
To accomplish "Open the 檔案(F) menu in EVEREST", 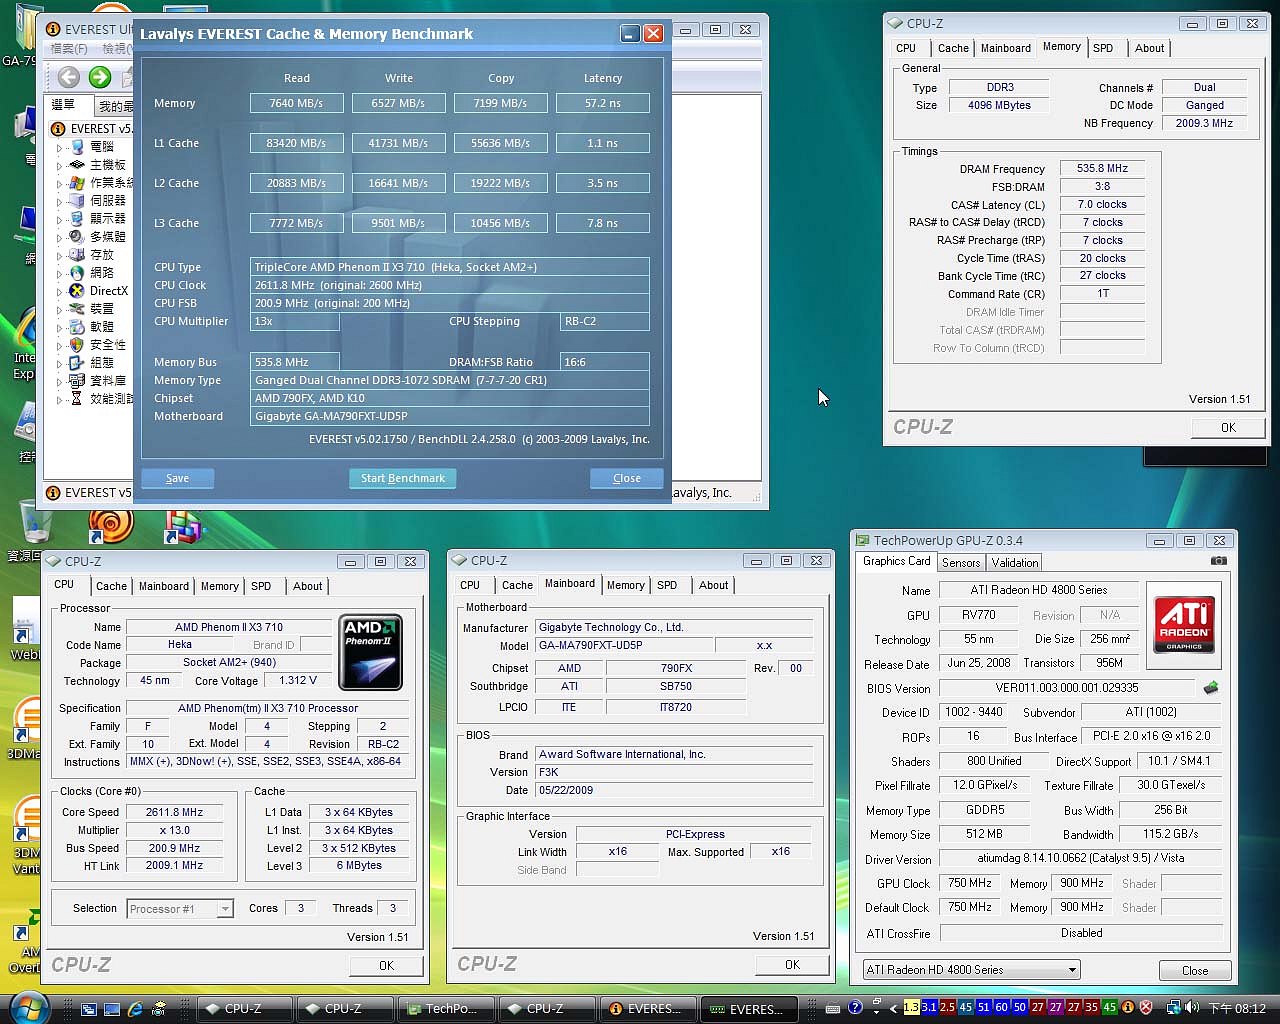I will tap(69, 48).
